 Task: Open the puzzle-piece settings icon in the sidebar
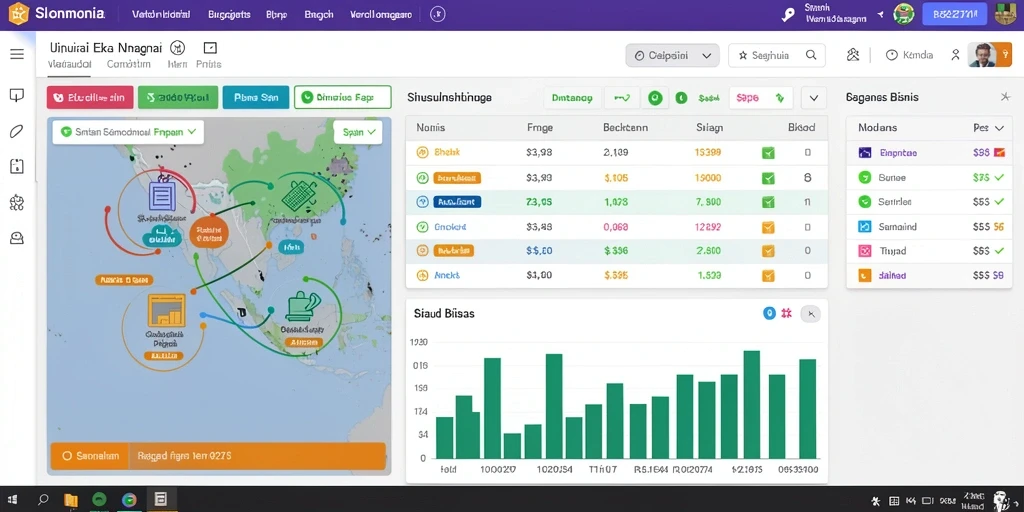[17, 202]
